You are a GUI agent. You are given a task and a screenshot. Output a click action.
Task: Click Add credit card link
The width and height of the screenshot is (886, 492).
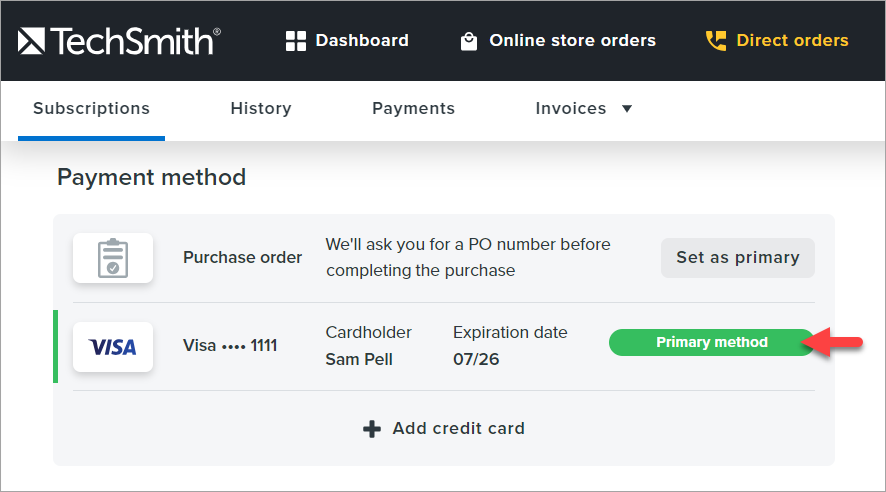tap(459, 429)
